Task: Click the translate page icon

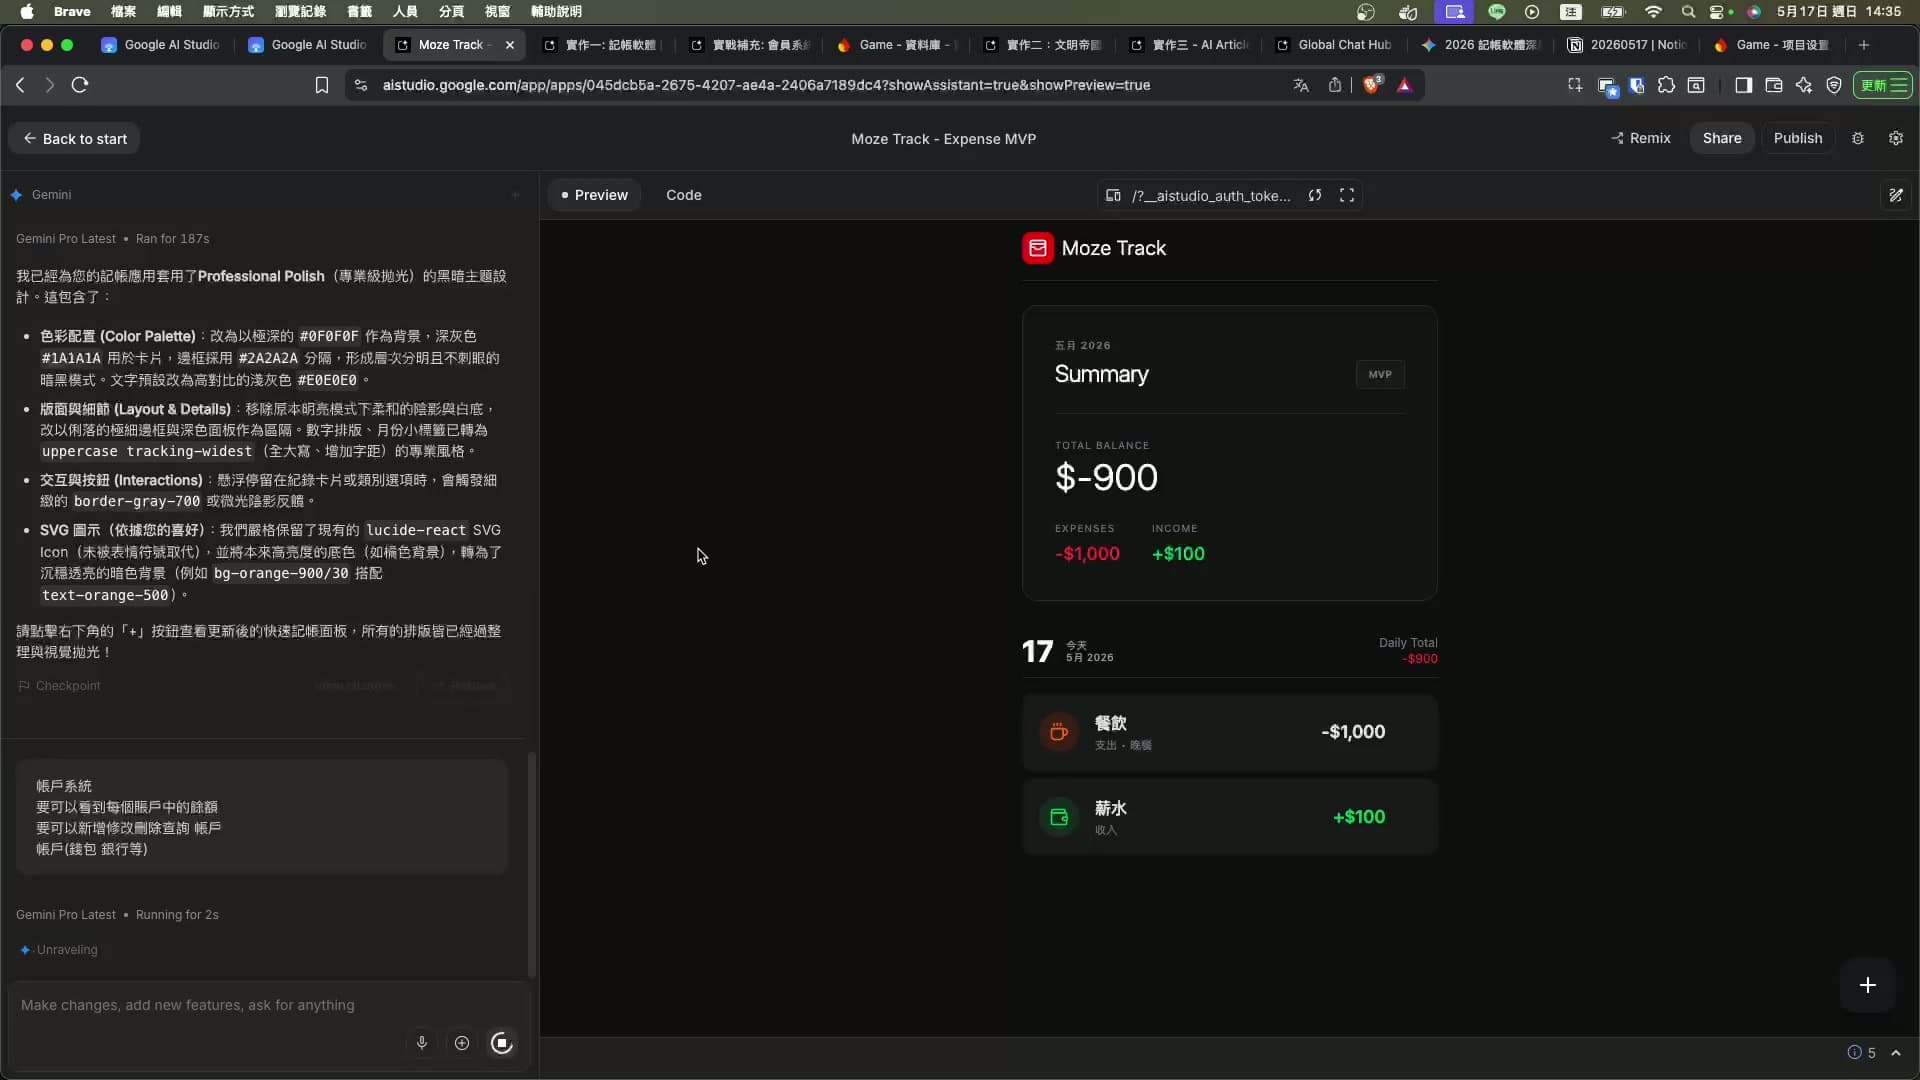Action: [1301, 85]
